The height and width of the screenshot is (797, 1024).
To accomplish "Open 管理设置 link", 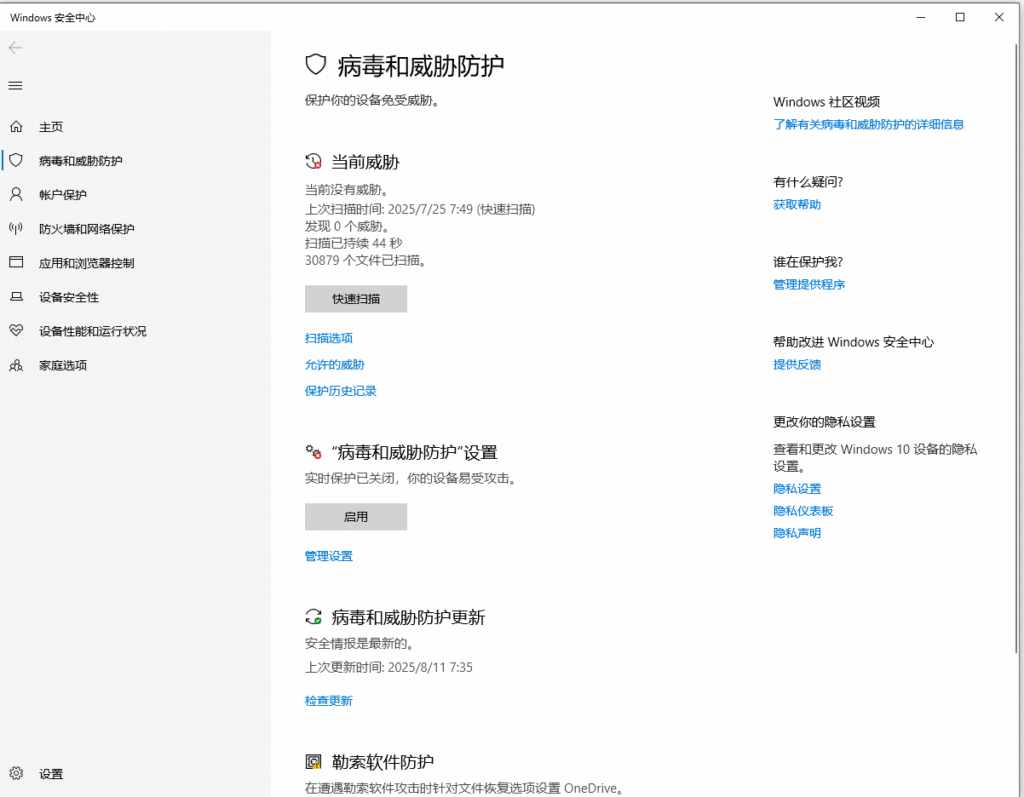I will click(x=328, y=556).
